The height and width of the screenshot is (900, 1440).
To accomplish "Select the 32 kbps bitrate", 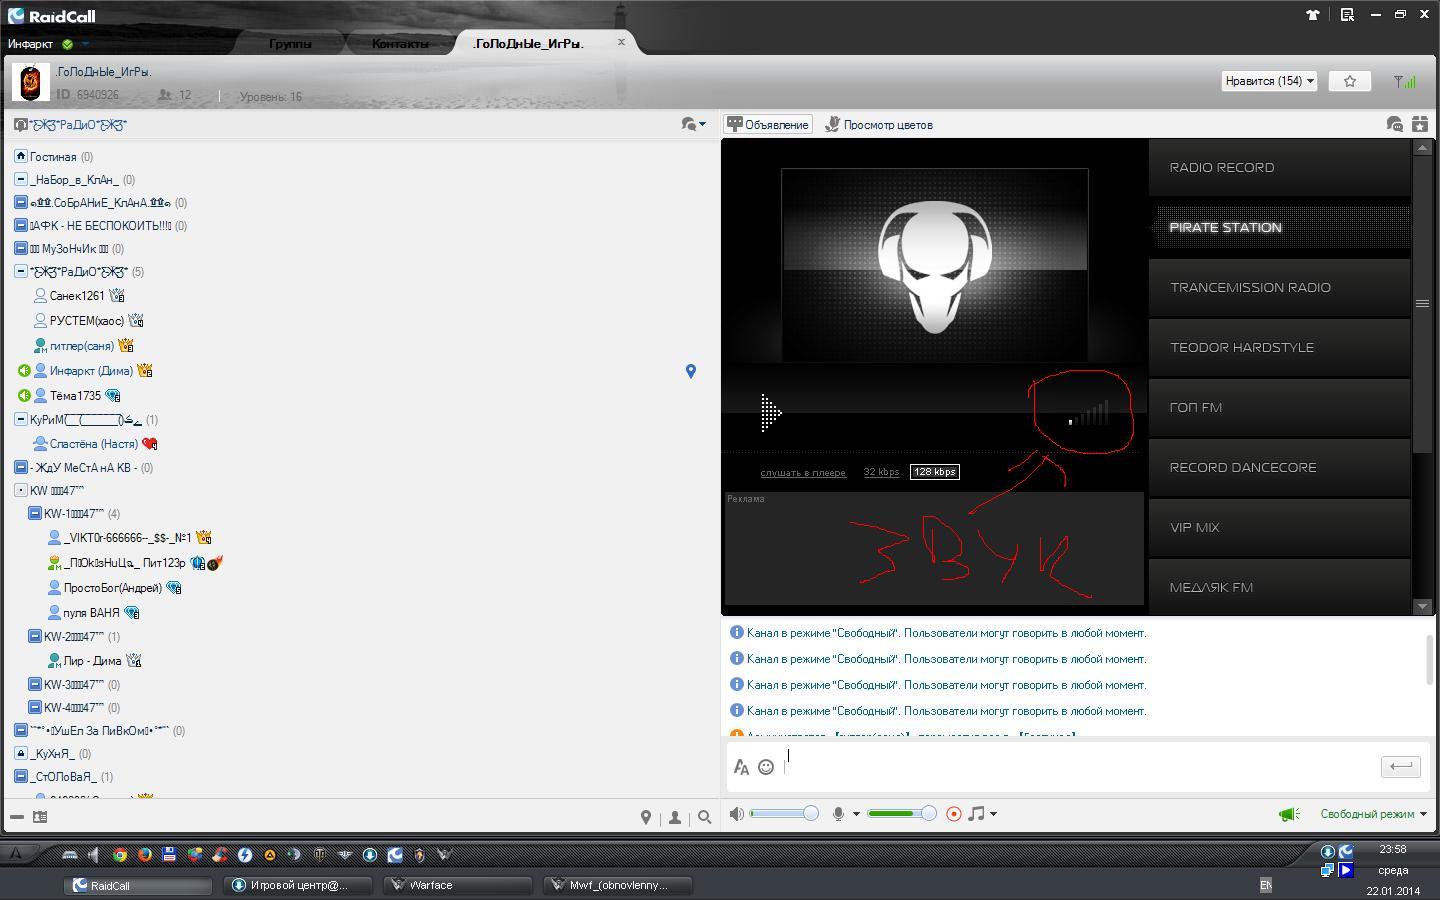I will coord(881,472).
